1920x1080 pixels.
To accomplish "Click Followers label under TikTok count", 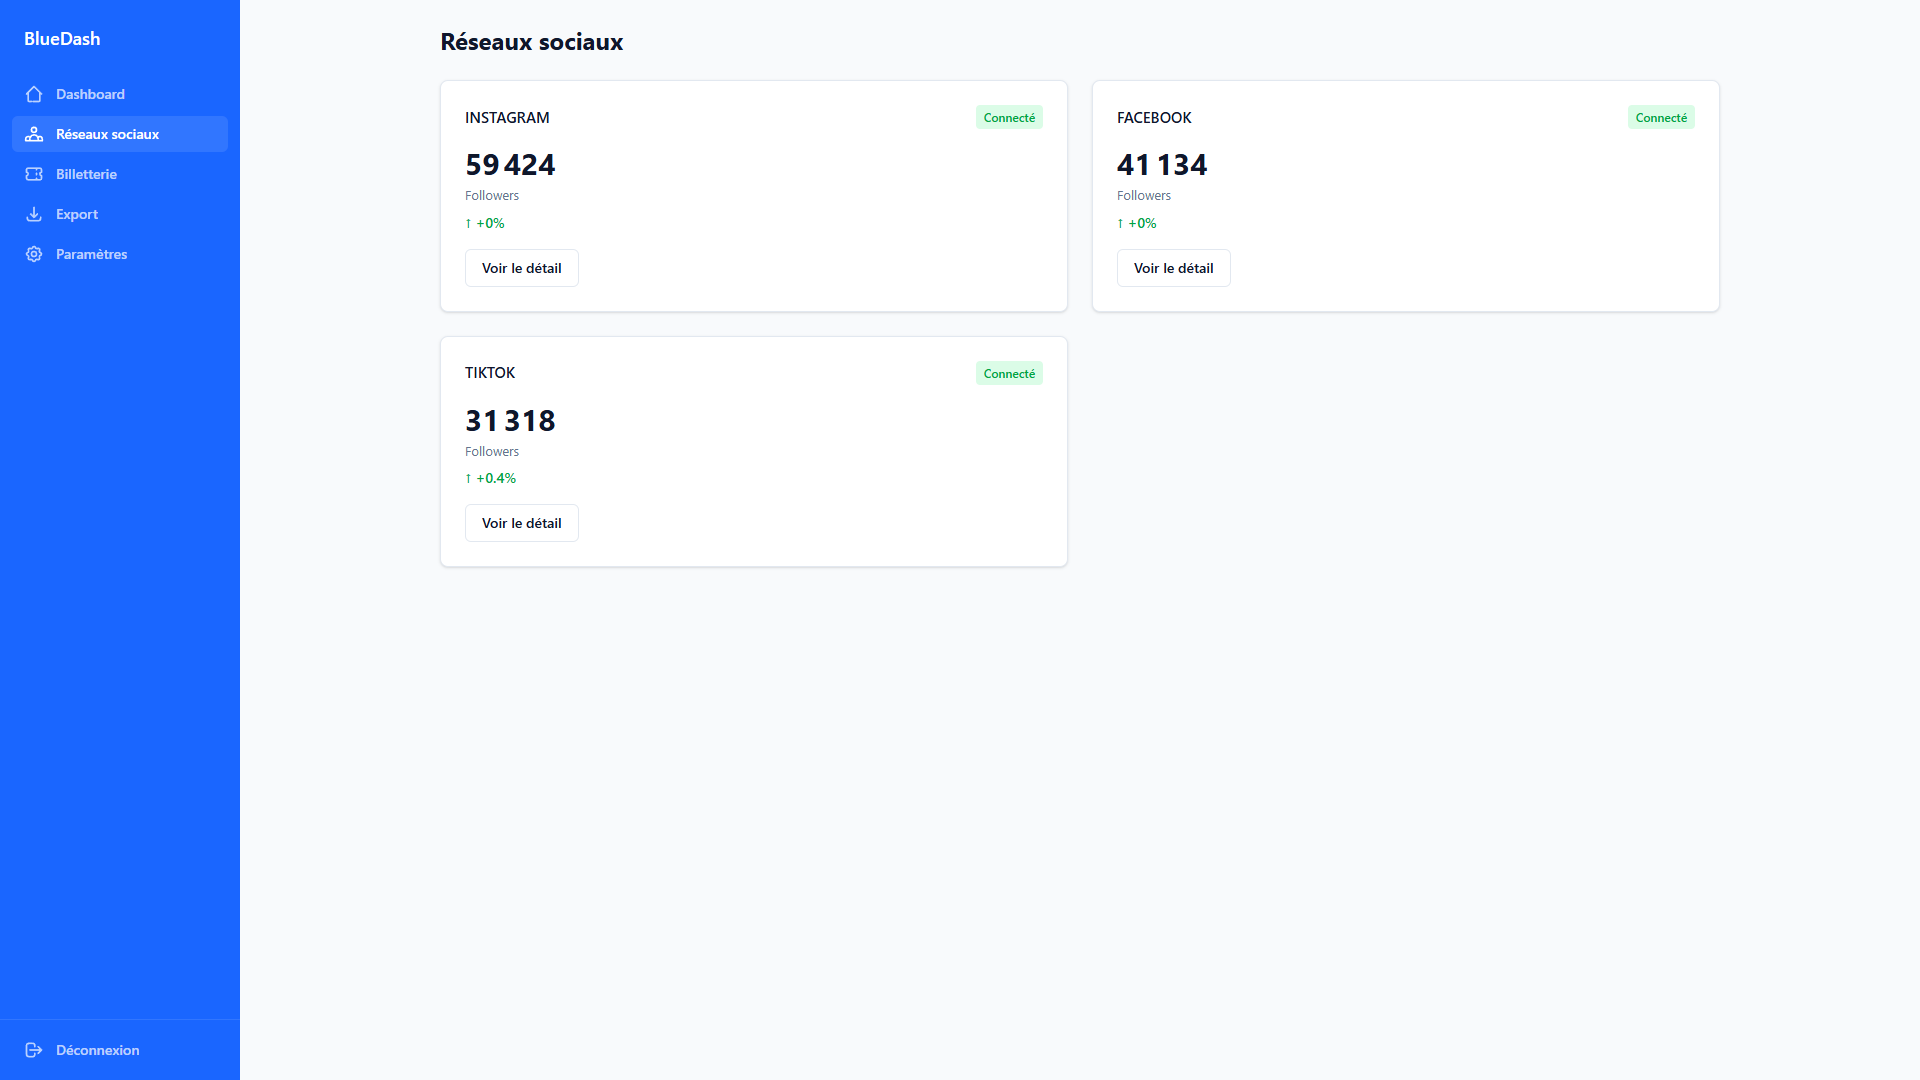I will [492, 452].
